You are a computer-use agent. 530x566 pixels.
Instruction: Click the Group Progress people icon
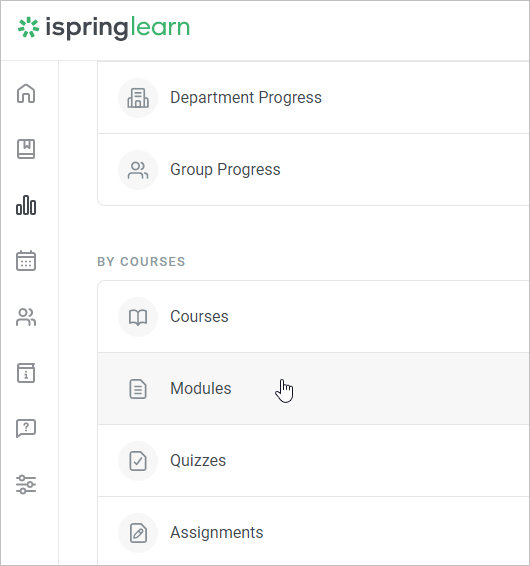click(x=138, y=170)
